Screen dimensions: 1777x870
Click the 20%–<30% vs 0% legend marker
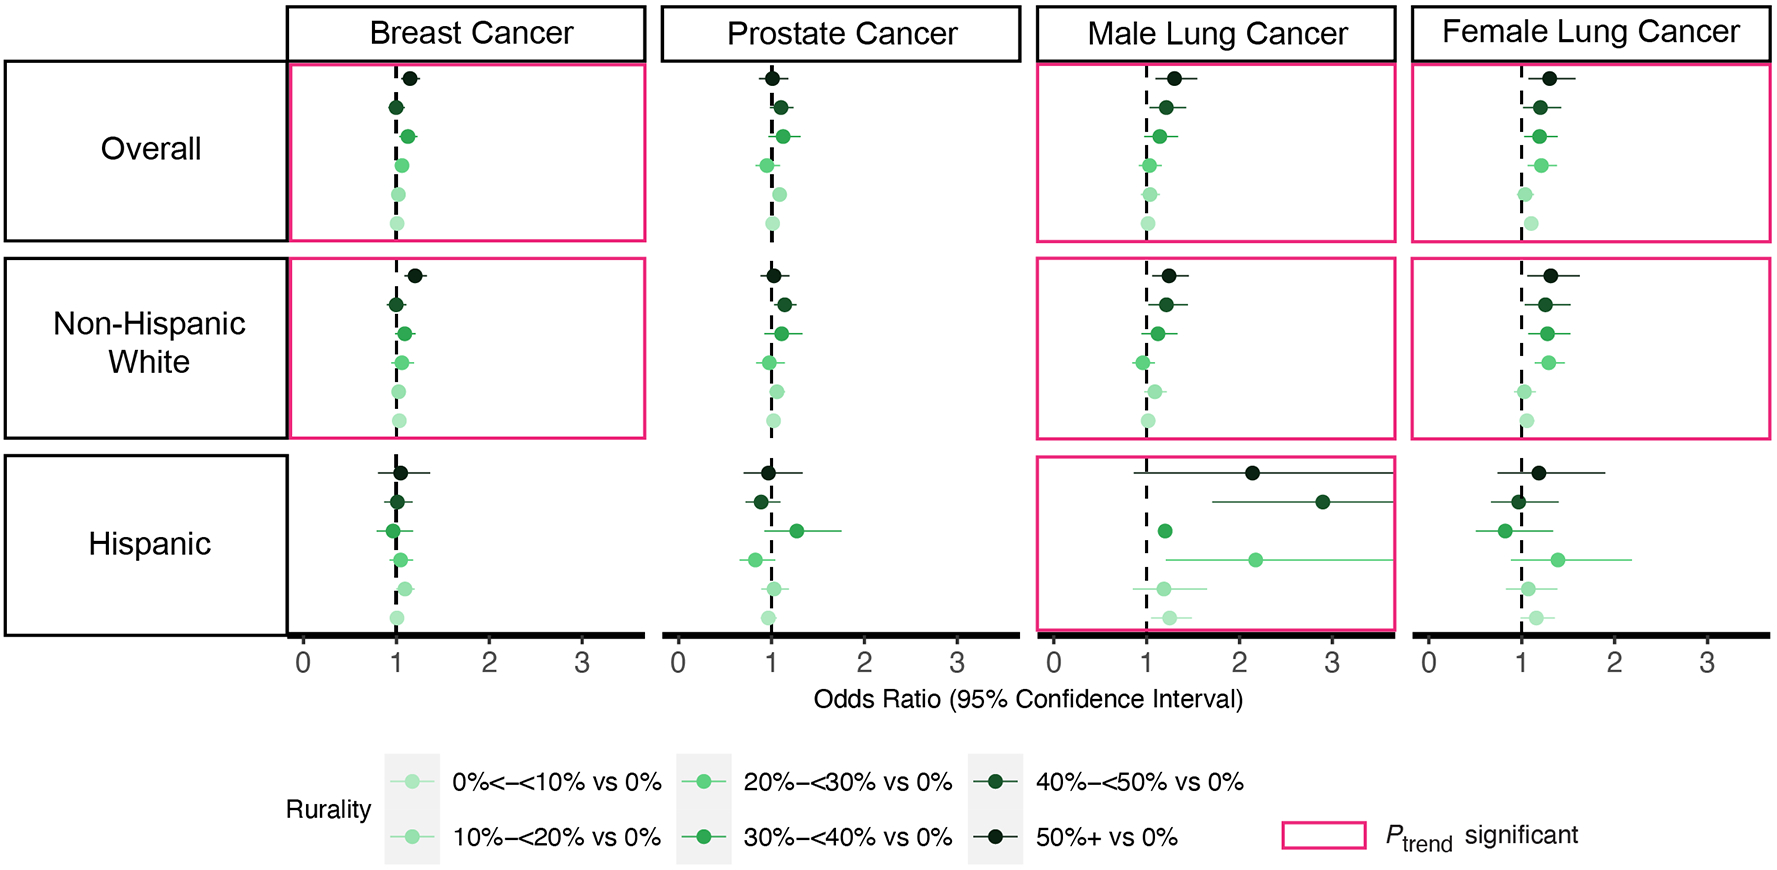click(x=704, y=782)
